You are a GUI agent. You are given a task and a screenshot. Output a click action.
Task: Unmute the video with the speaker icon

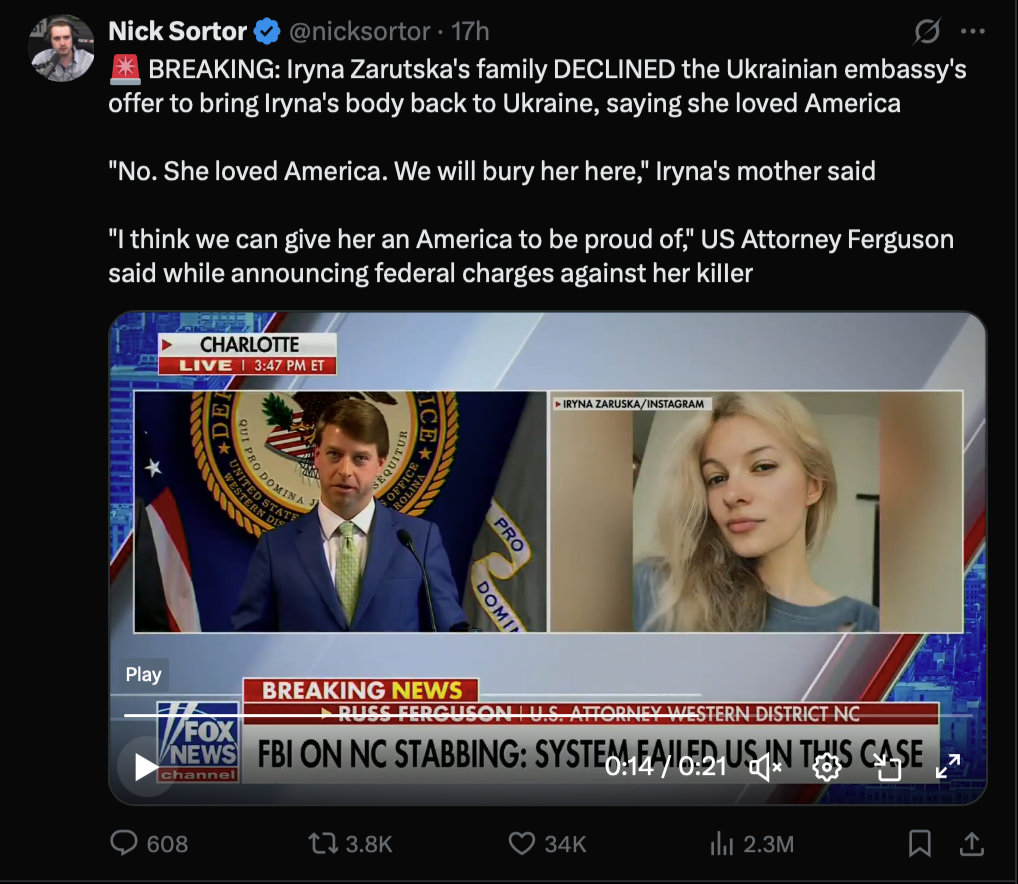tap(766, 767)
